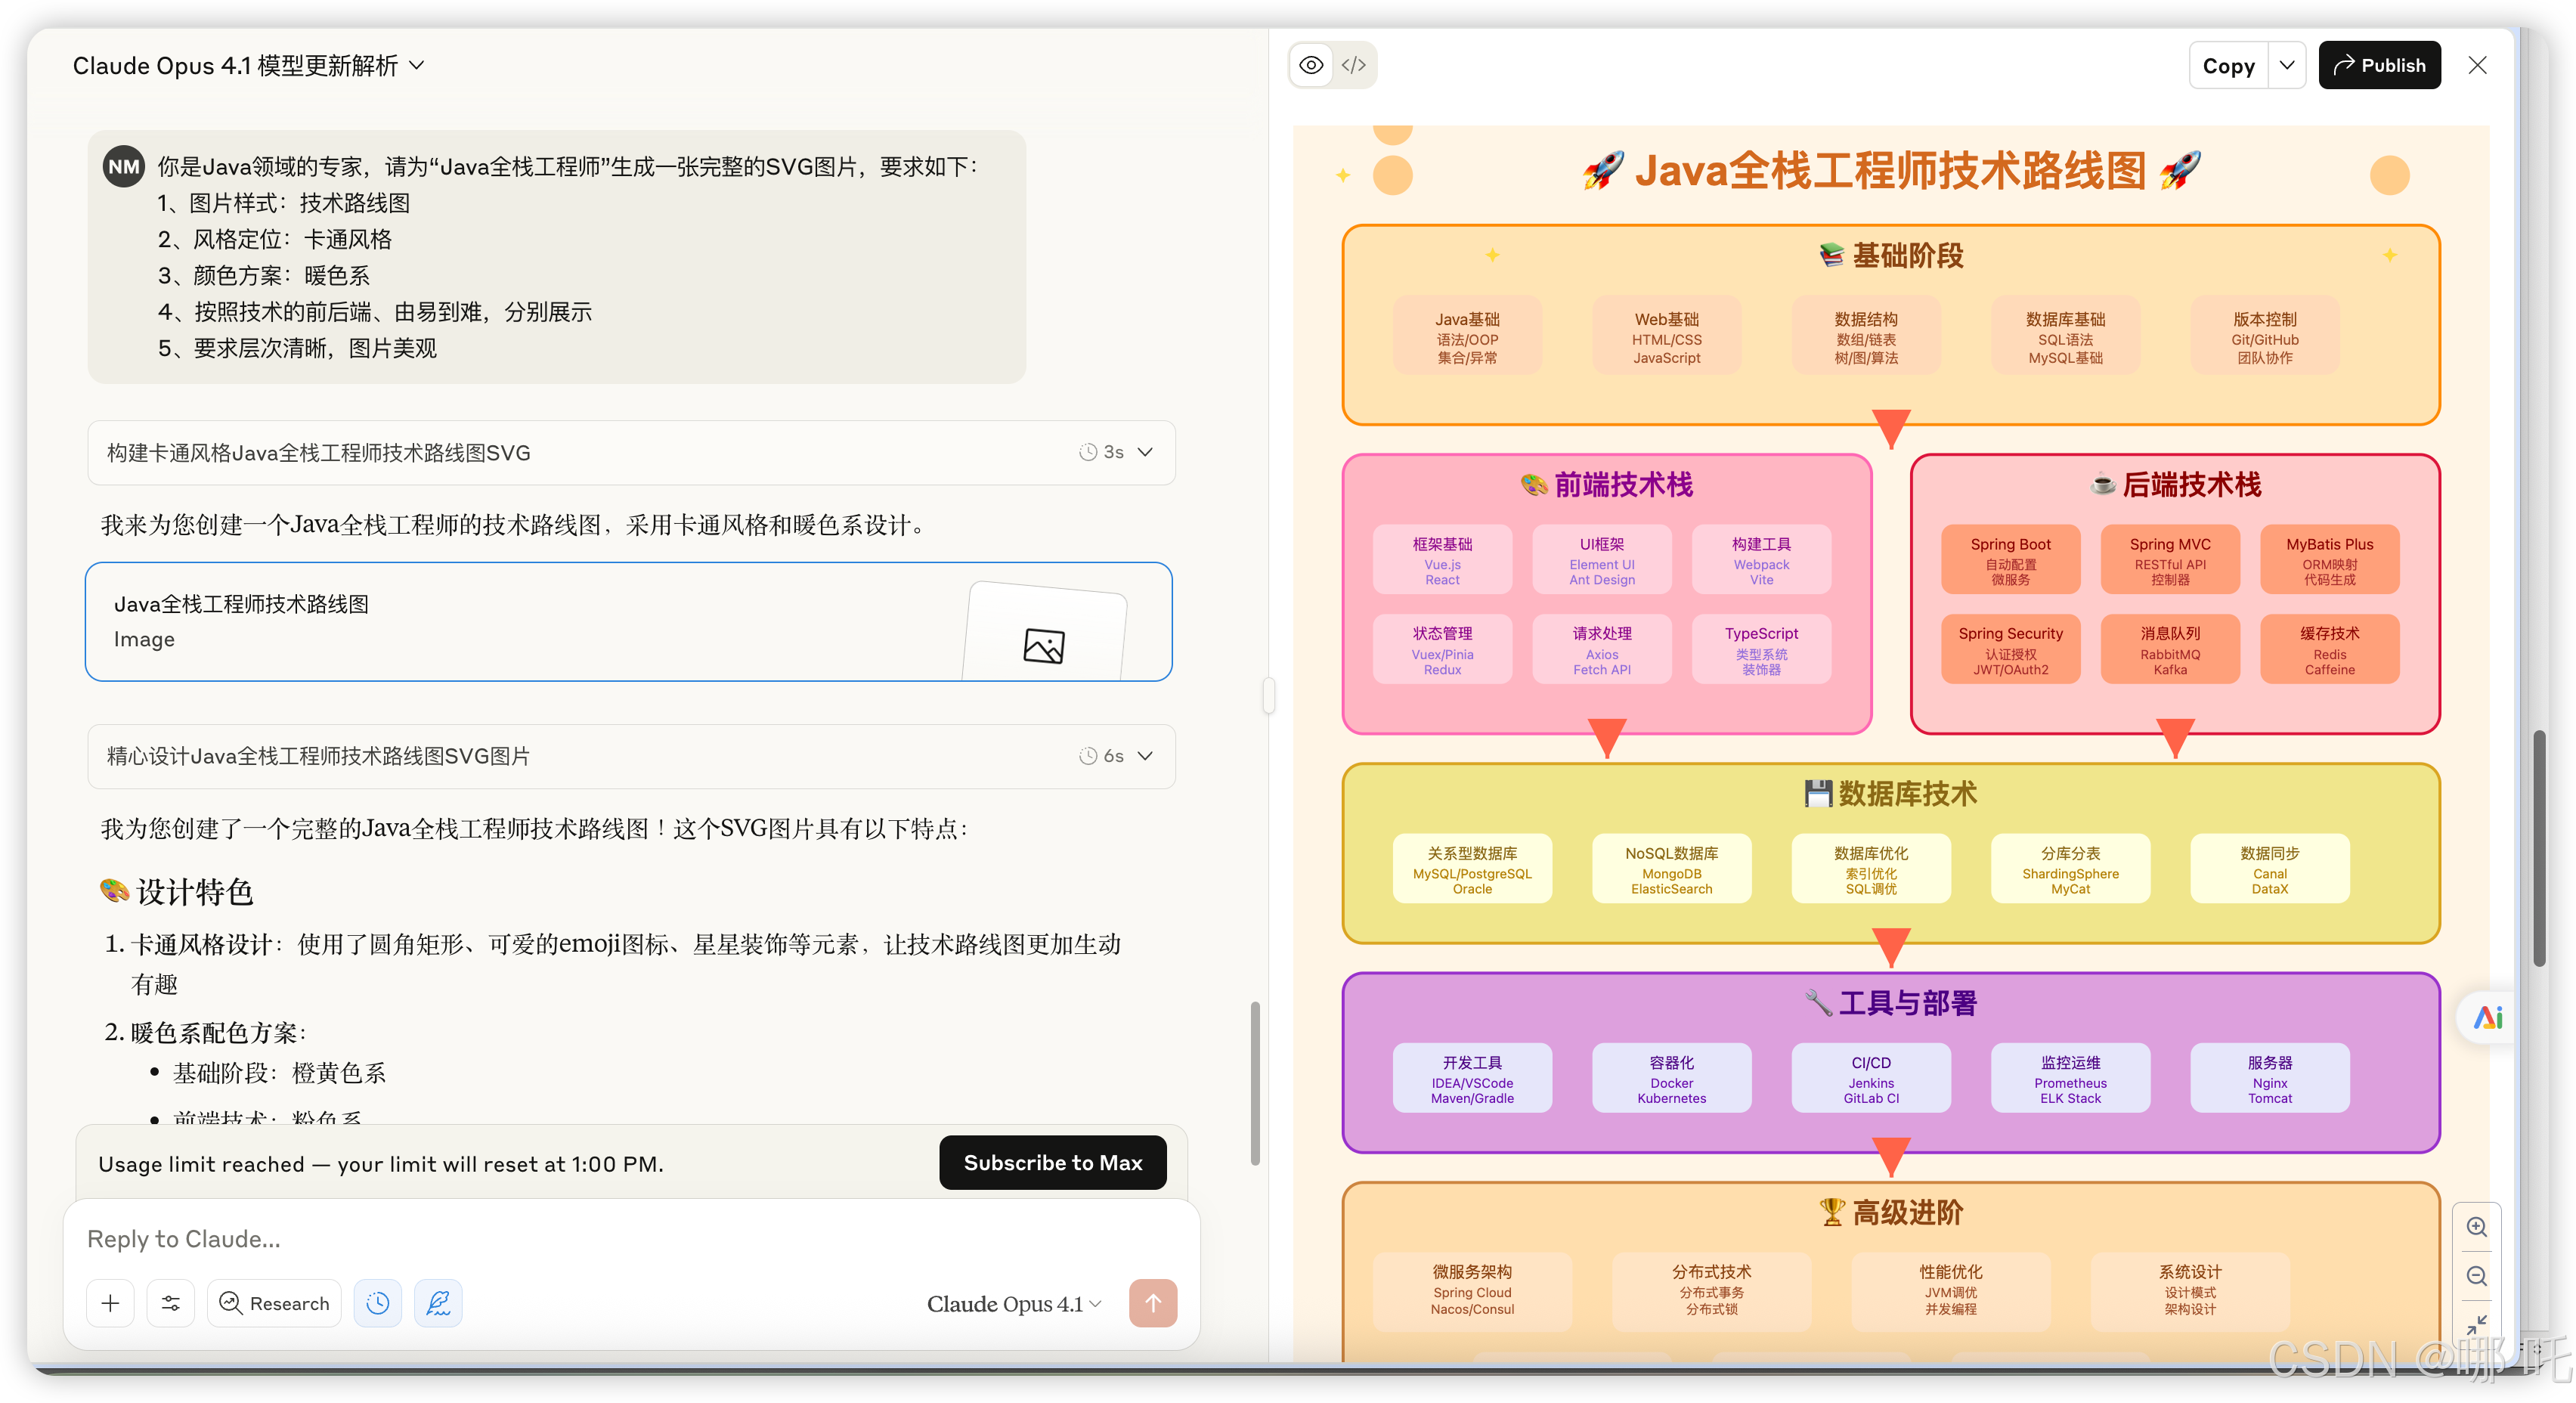The image size is (2576, 1403).
Task: Open the tools settings slider icon
Action: pos(170,1303)
